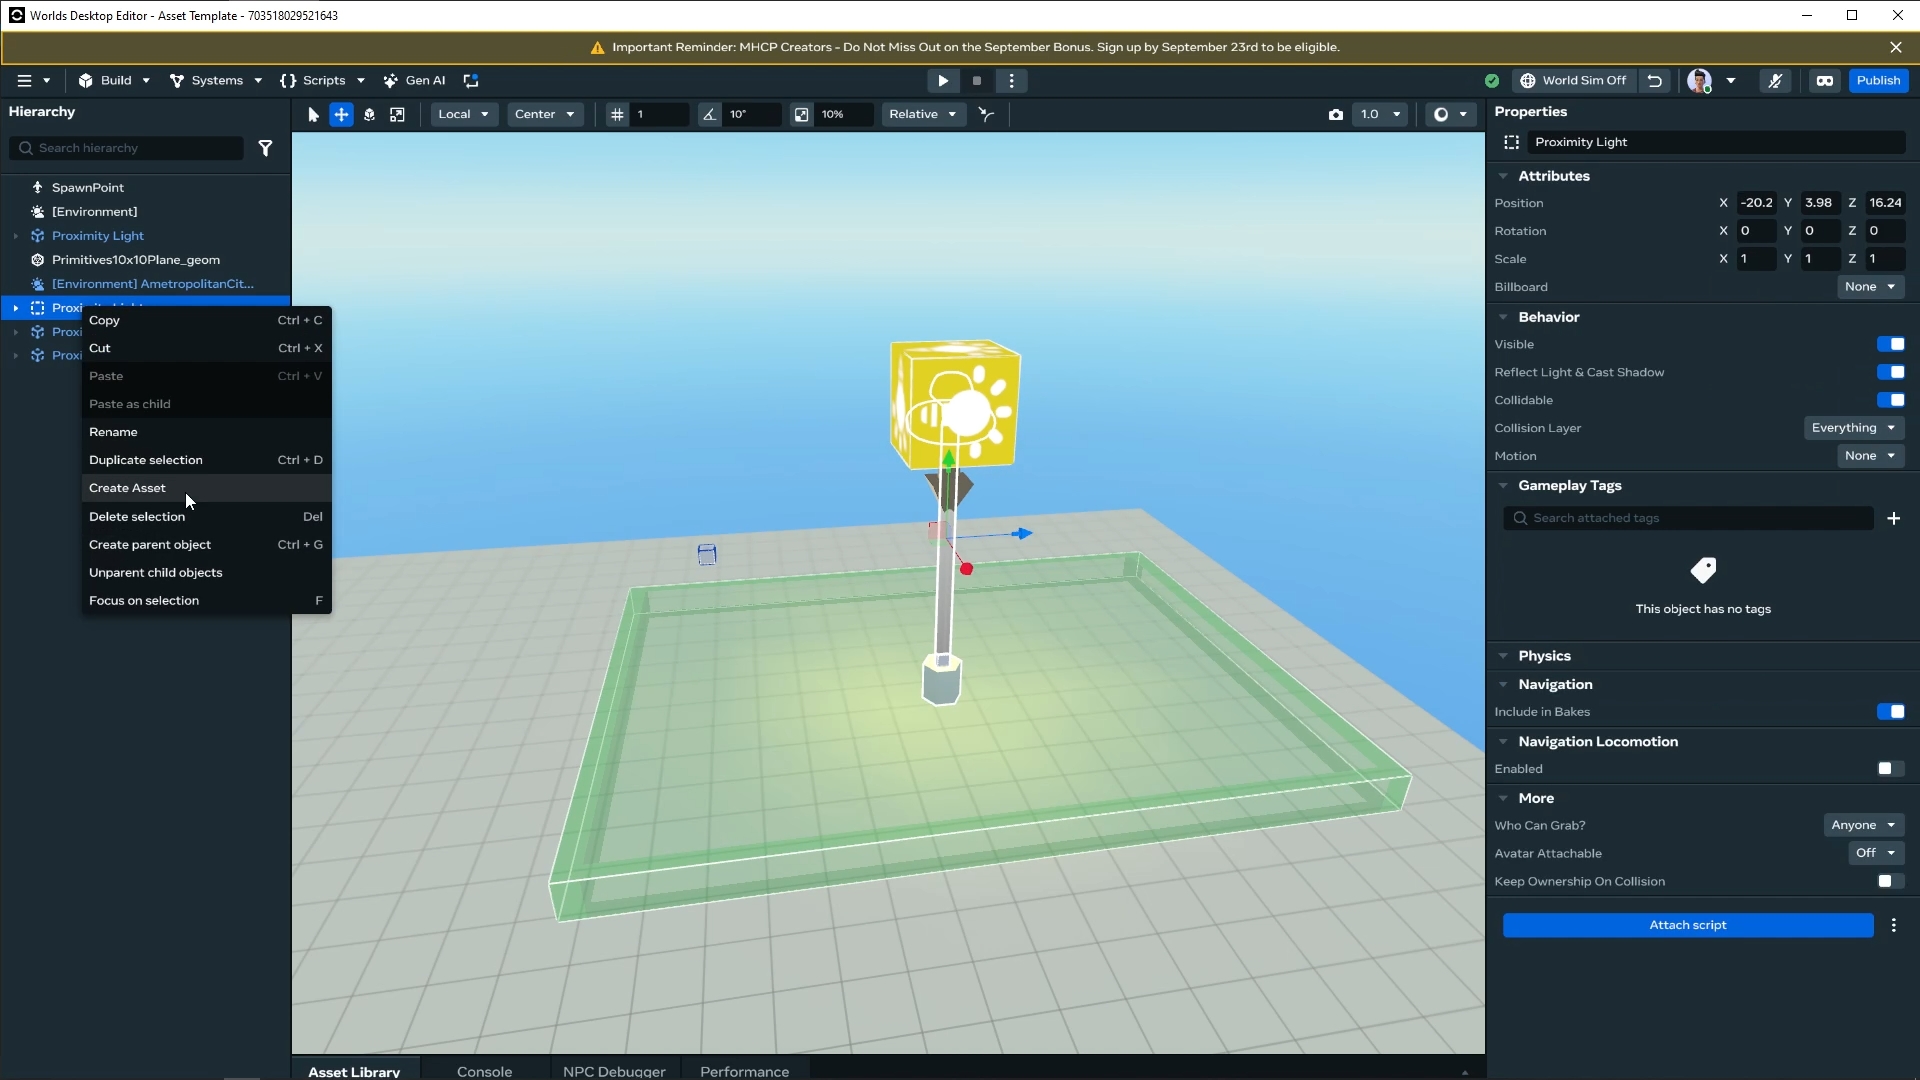Open the Local coordinate space dropdown
This screenshot has height=1080, width=1920.
(463, 114)
